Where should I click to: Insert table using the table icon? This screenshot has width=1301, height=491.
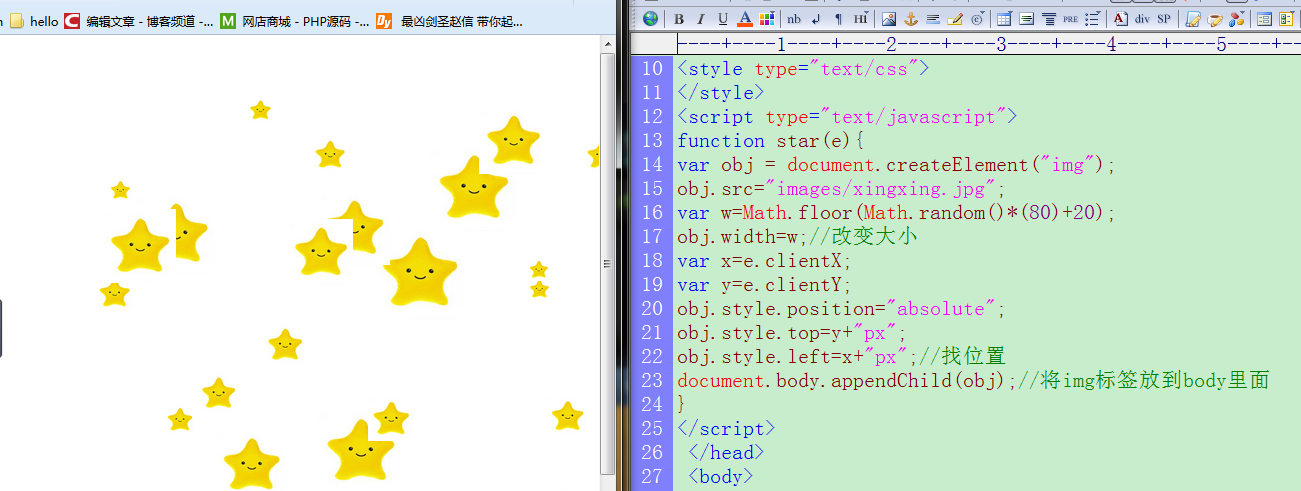1004,18
